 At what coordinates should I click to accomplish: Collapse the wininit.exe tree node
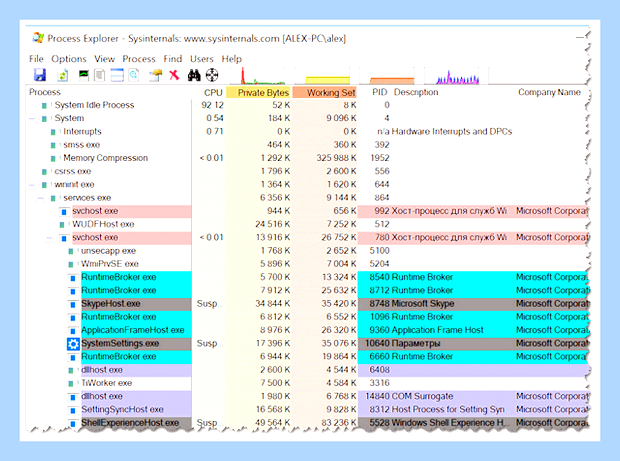coord(32,185)
